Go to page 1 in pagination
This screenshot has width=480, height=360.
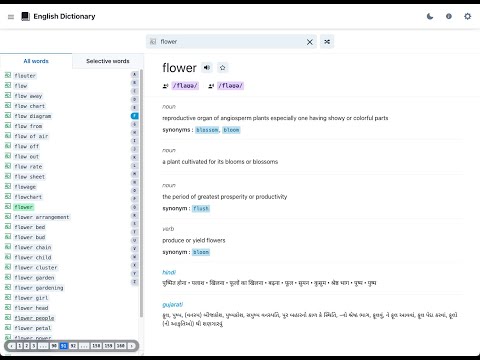(19, 346)
